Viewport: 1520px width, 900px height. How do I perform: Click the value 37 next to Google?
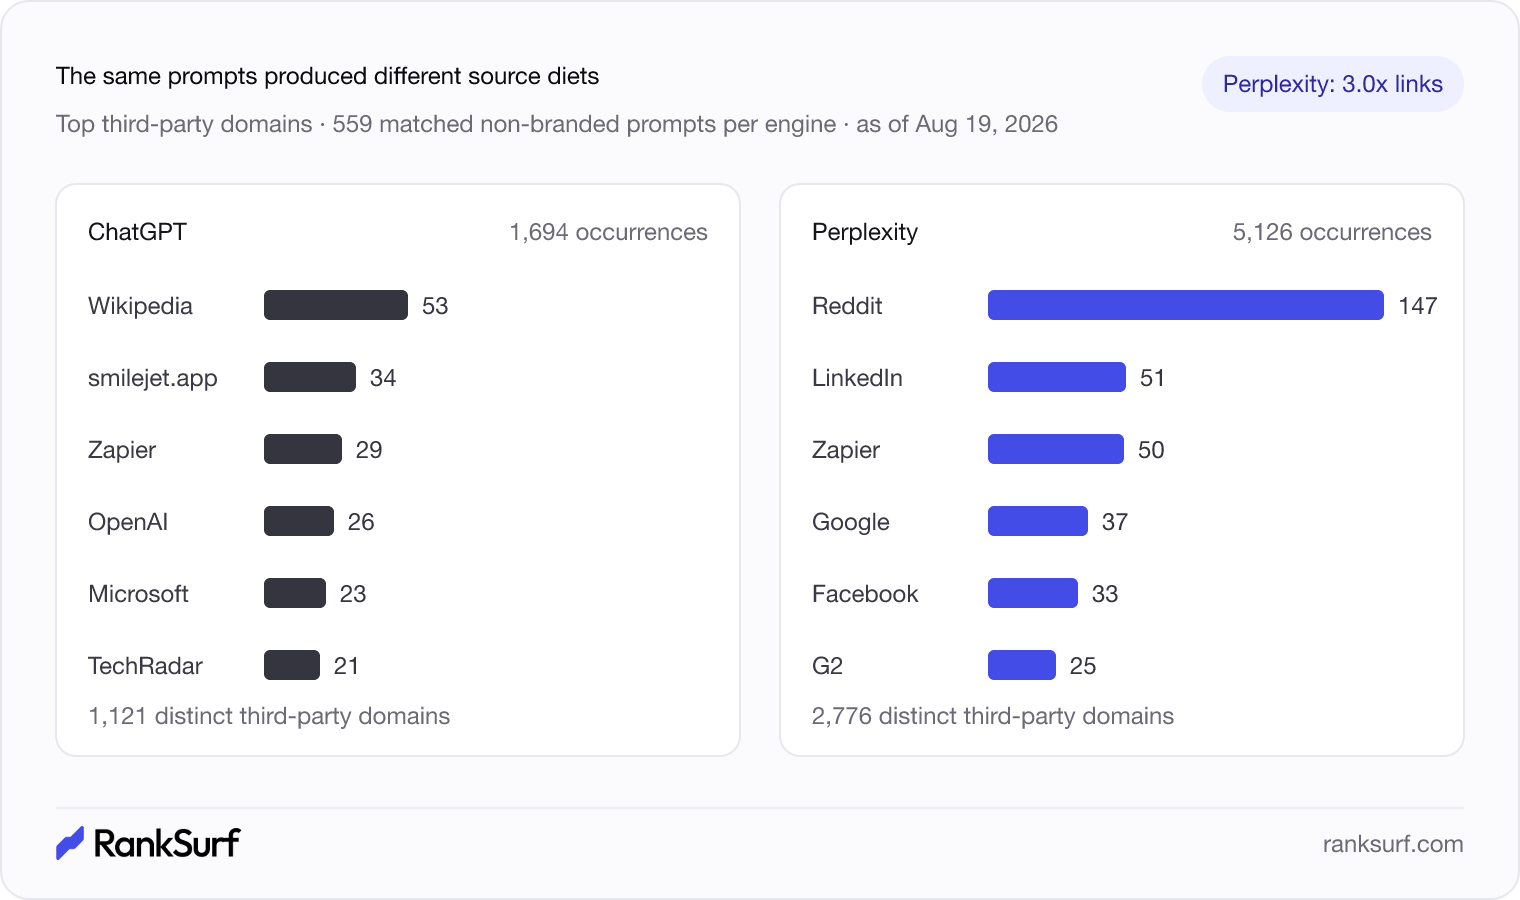(1115, 522)
